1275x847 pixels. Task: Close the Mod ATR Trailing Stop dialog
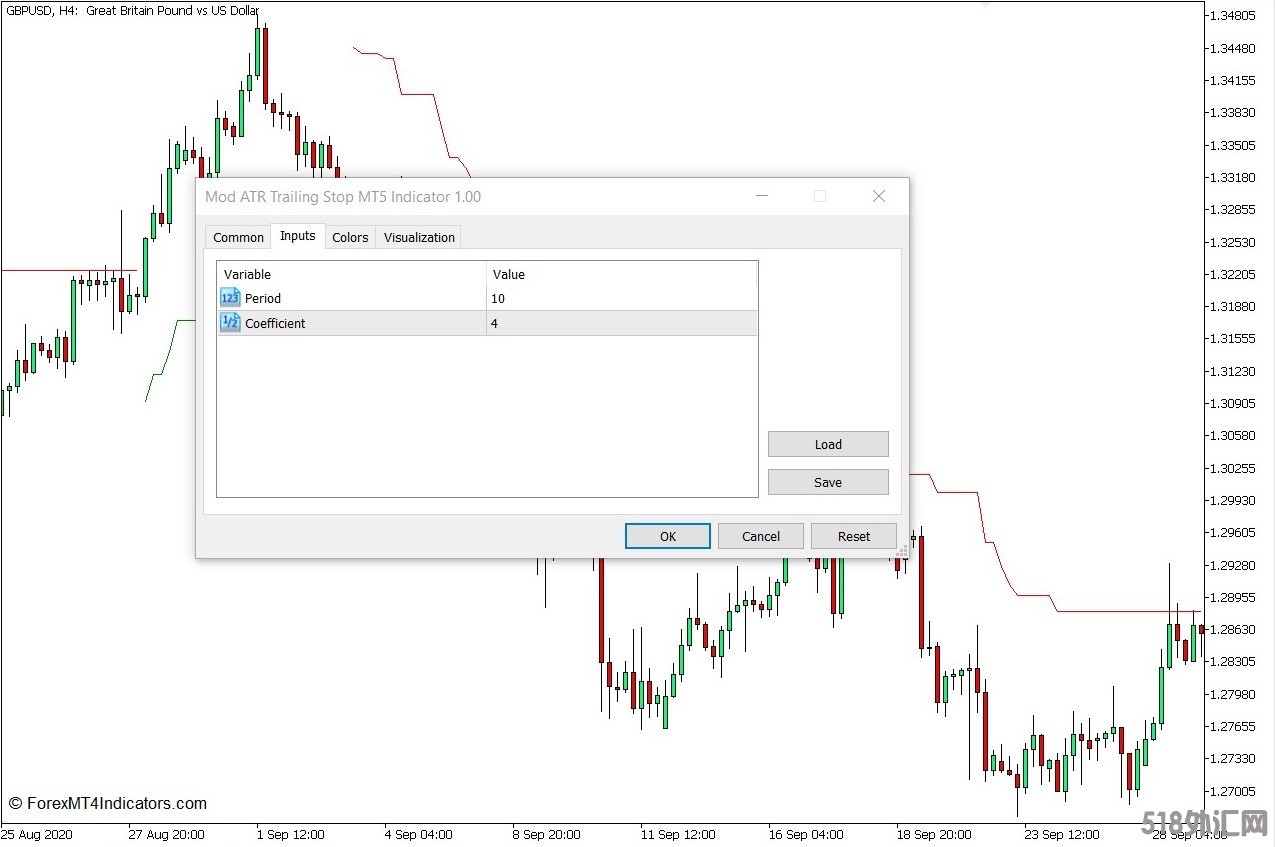click(878, 196)
